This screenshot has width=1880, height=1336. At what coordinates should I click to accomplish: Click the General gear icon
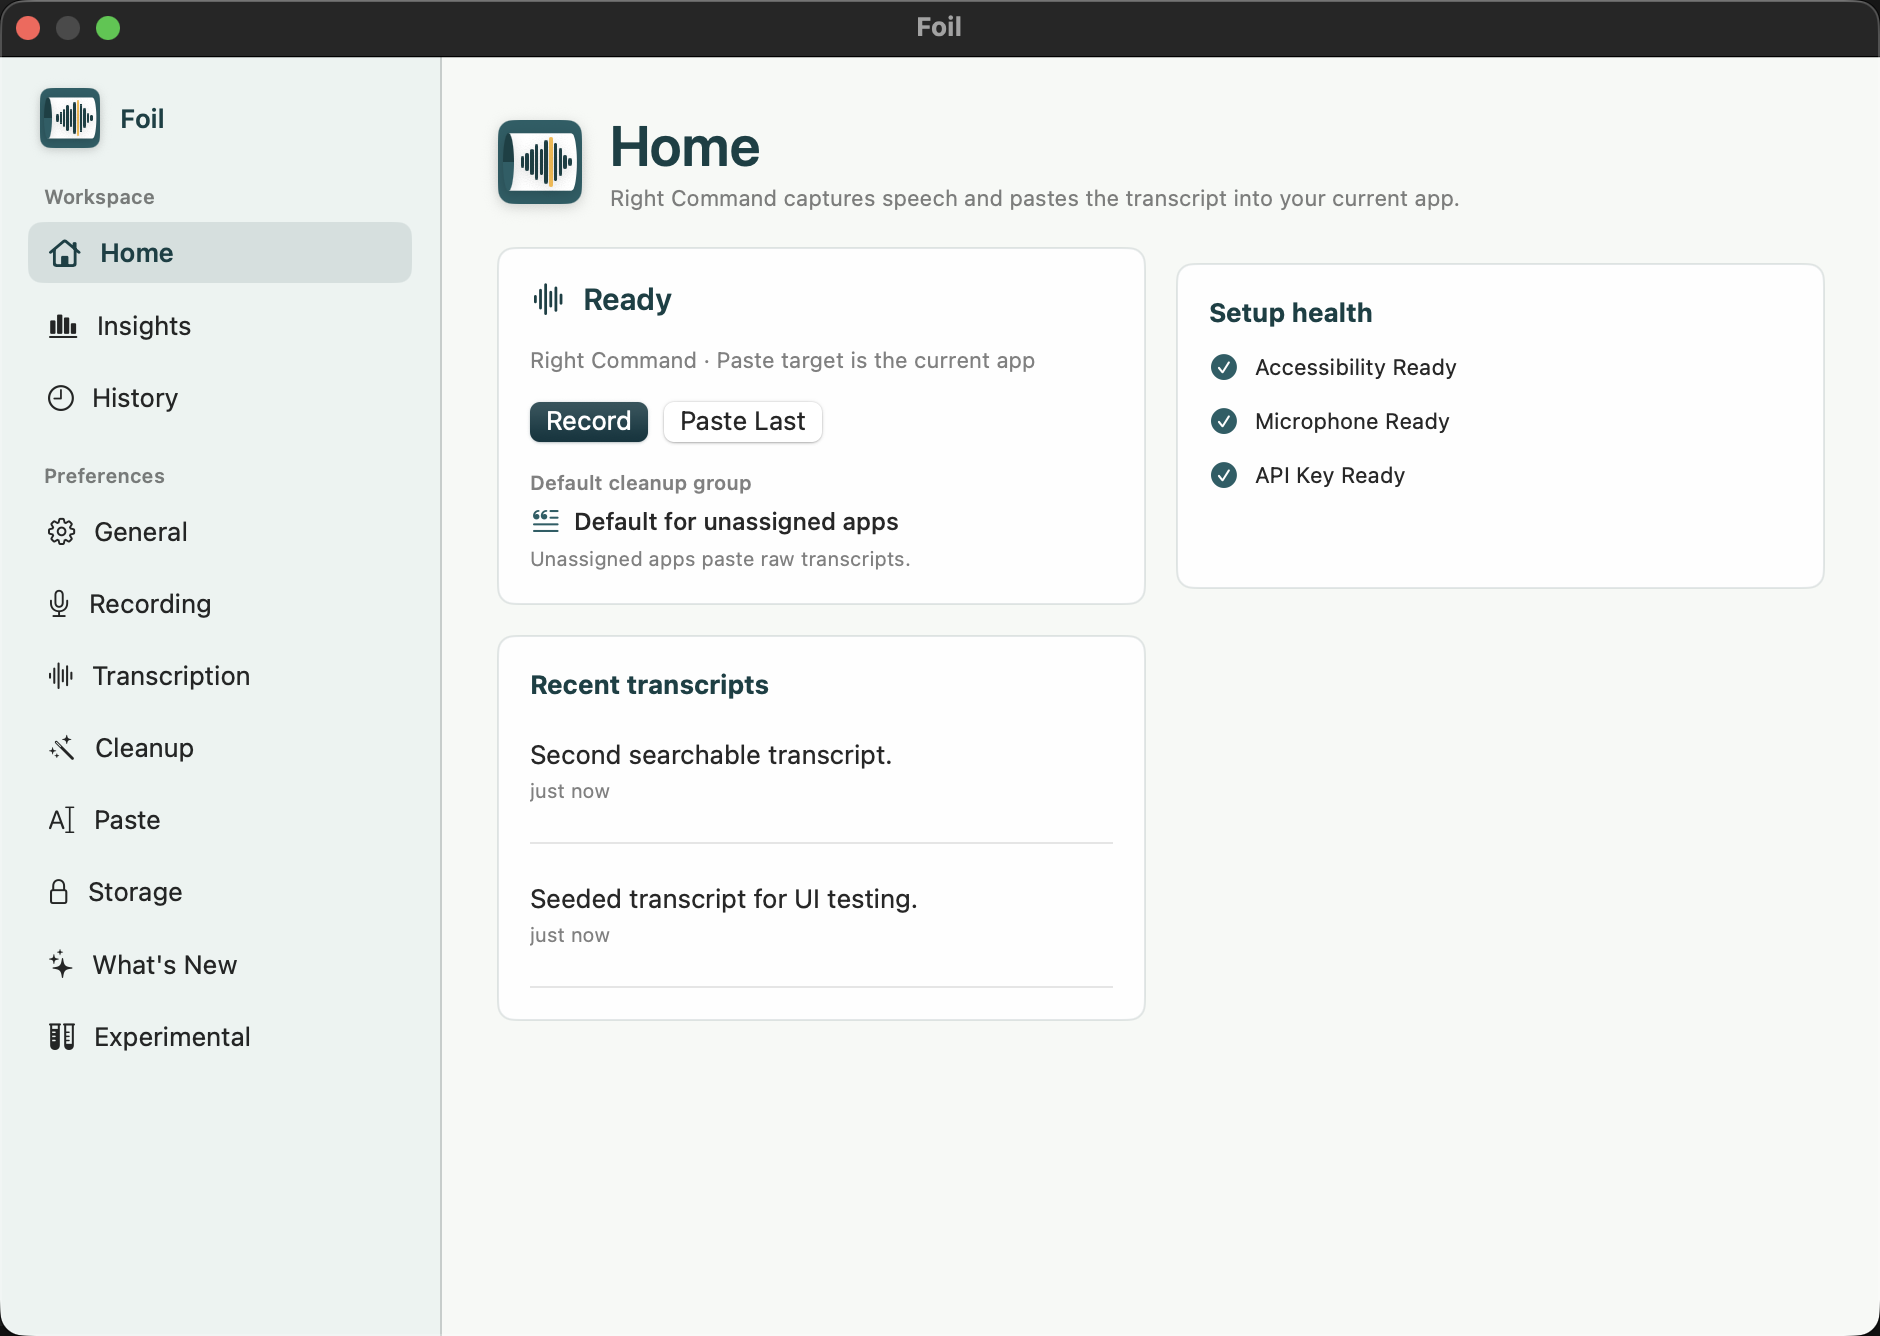61,532
